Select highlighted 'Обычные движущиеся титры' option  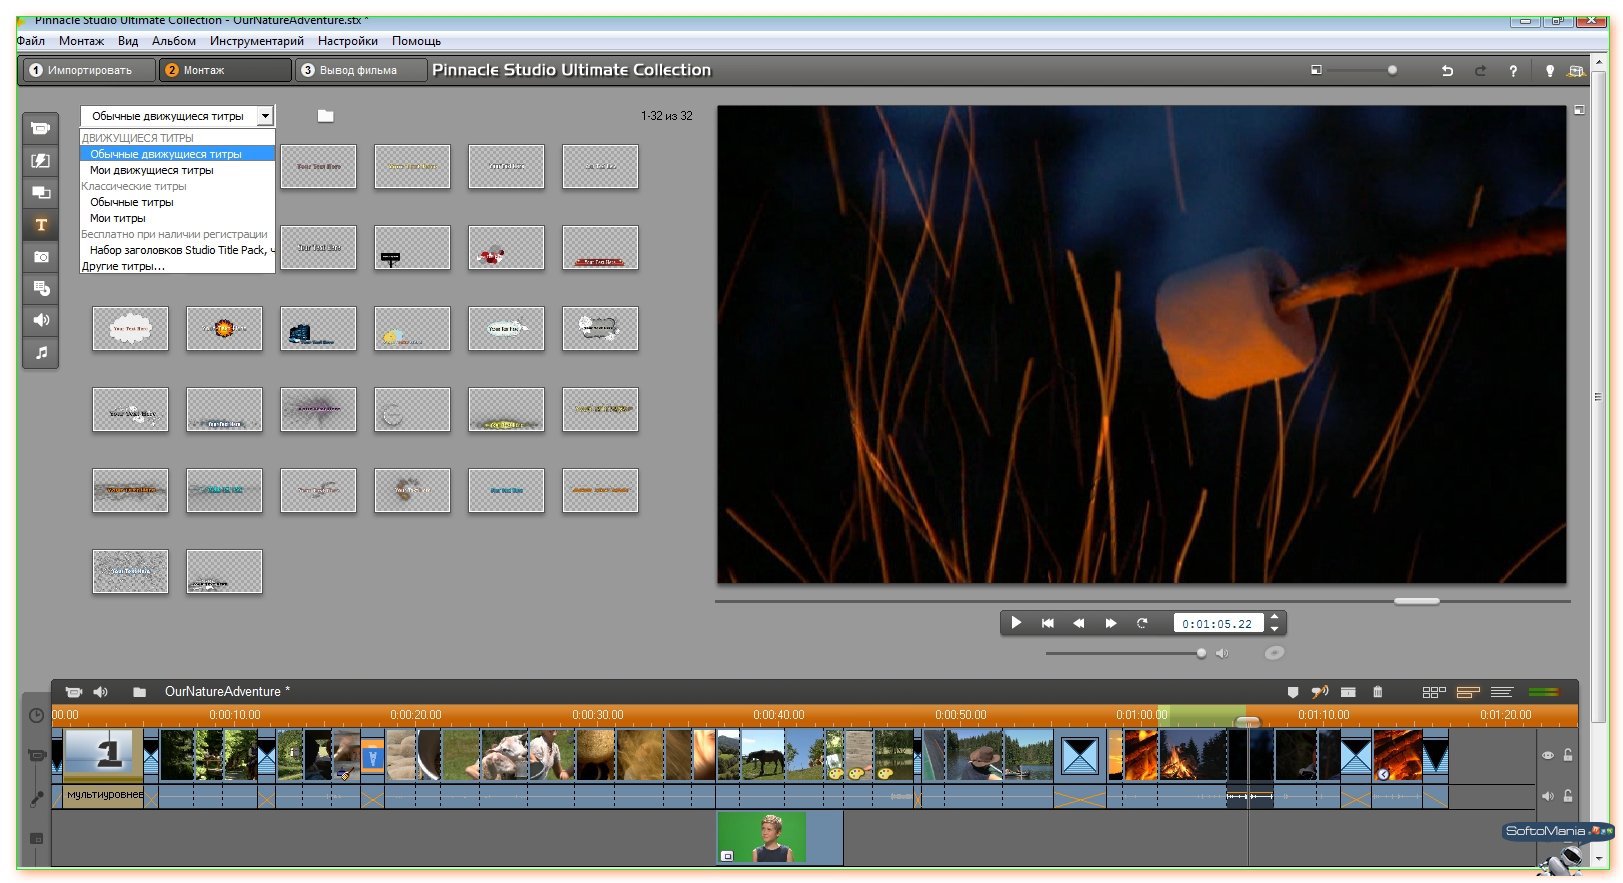[x=177, y=154]
